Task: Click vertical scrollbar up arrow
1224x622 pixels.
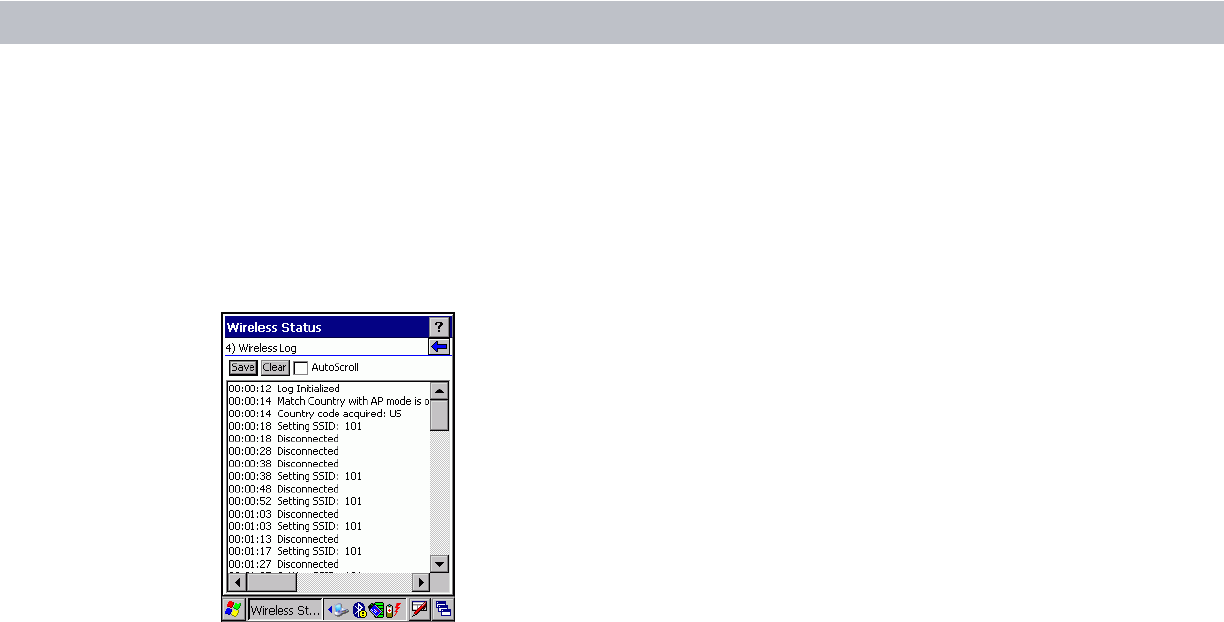Action: point(439,390)
